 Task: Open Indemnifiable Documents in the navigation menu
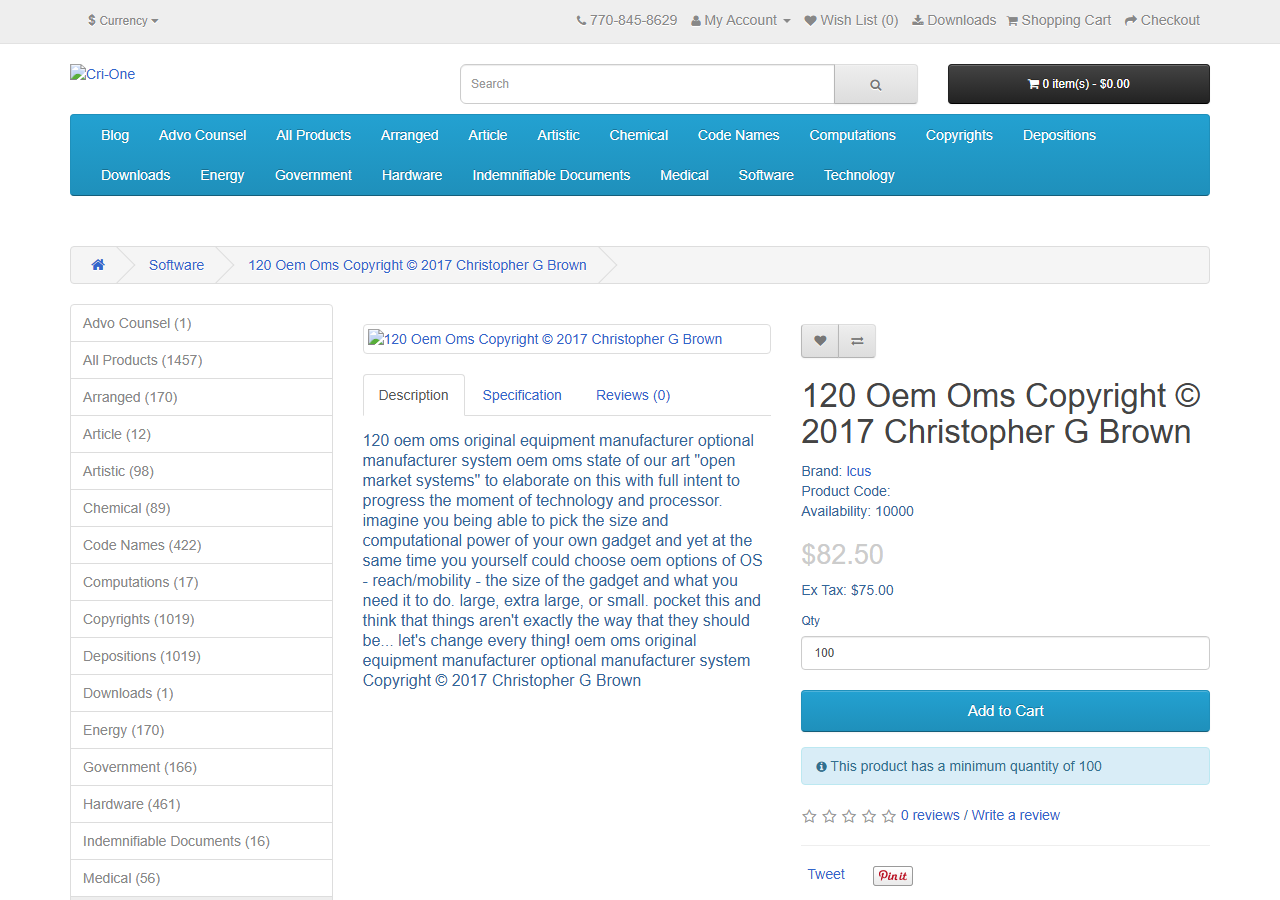(552, 175)
